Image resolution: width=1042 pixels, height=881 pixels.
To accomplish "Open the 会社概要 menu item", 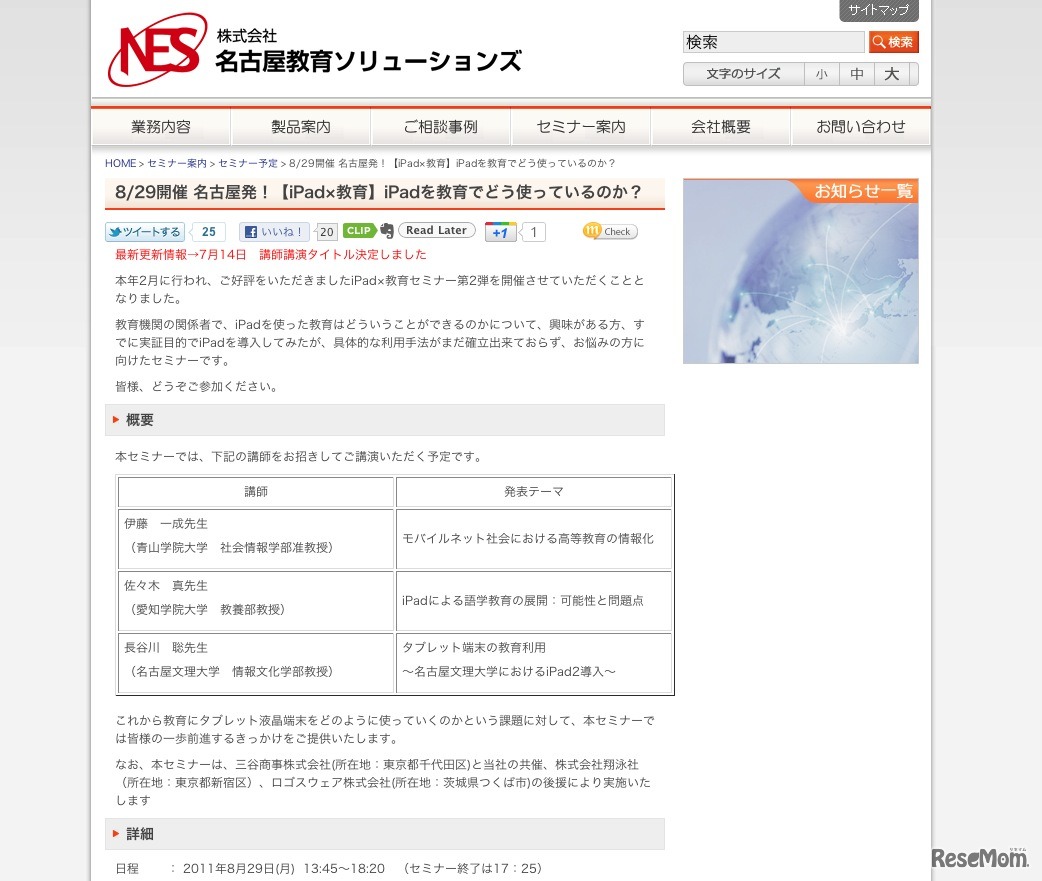I will pyautogui.click(x=721, y=126).
